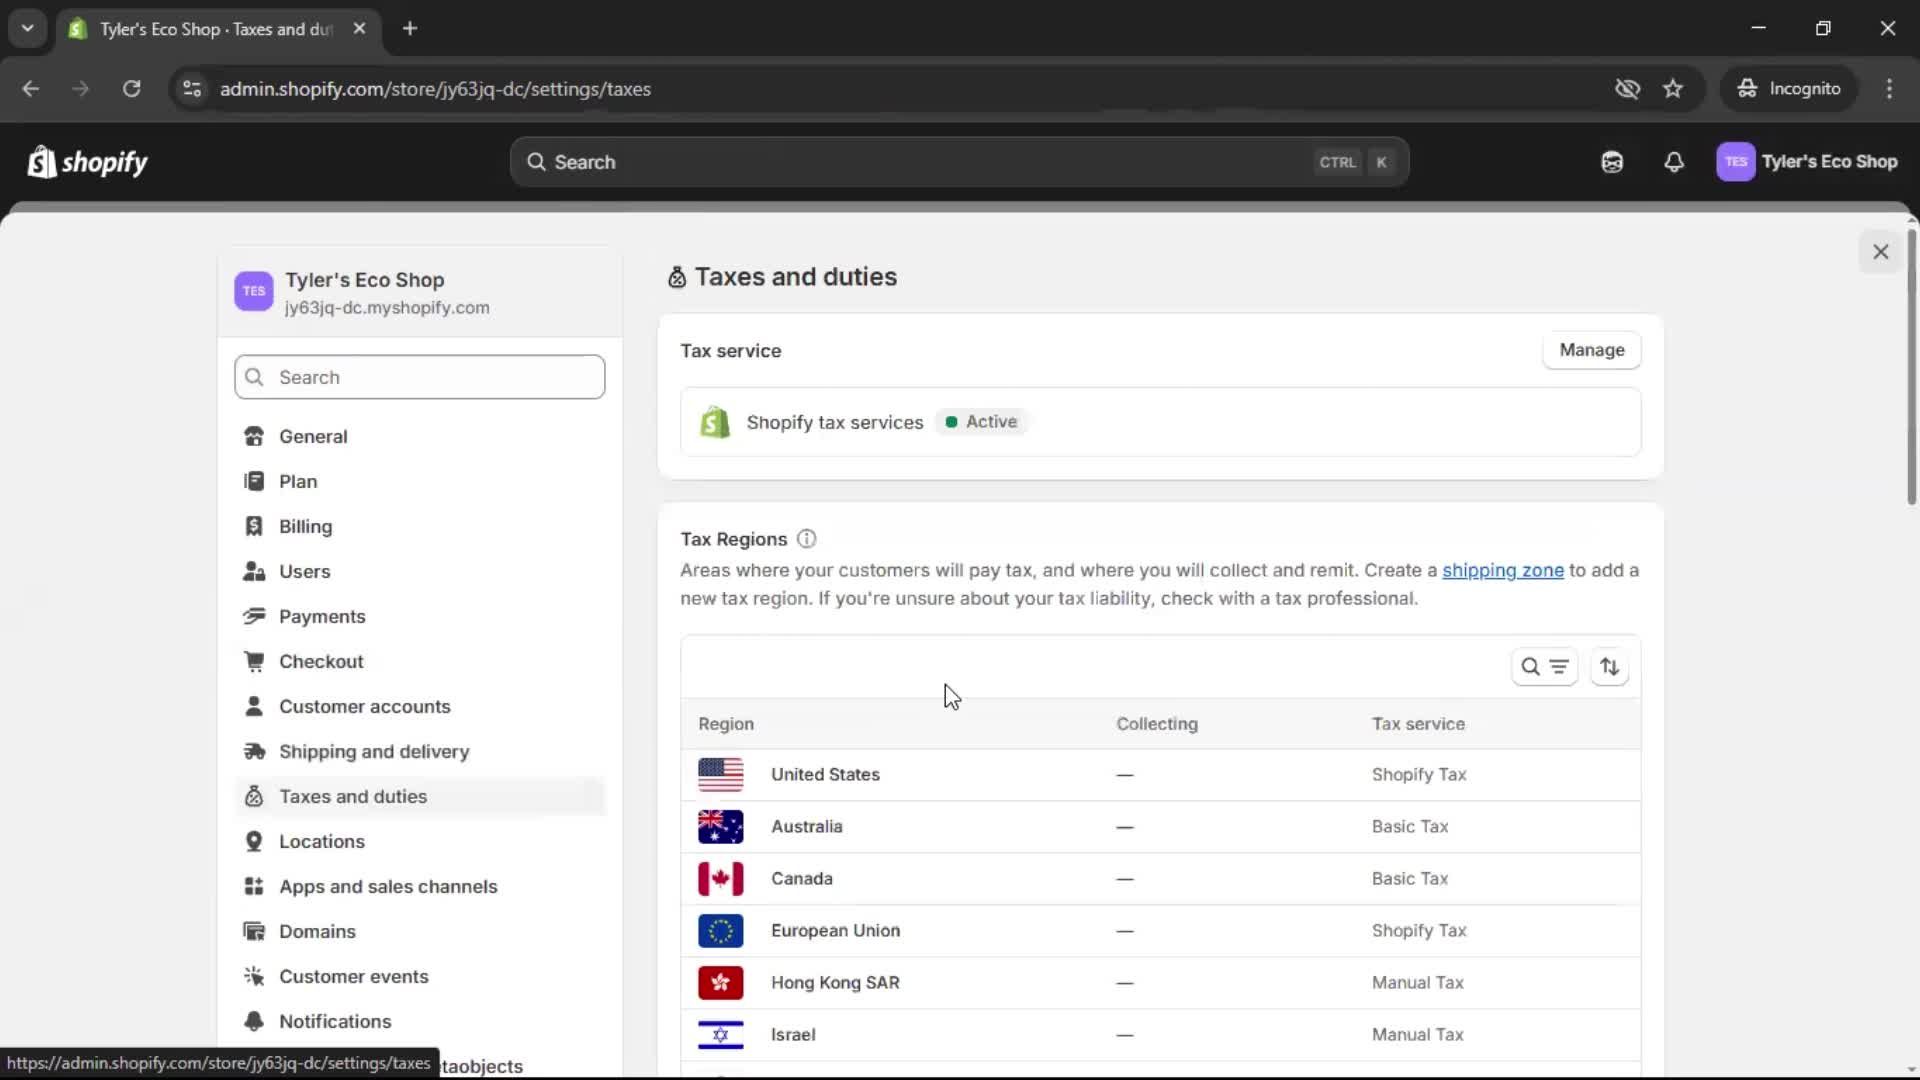Open the shipping zone link
The height and width of the screenshot is (1080, 1920).
1503,570
